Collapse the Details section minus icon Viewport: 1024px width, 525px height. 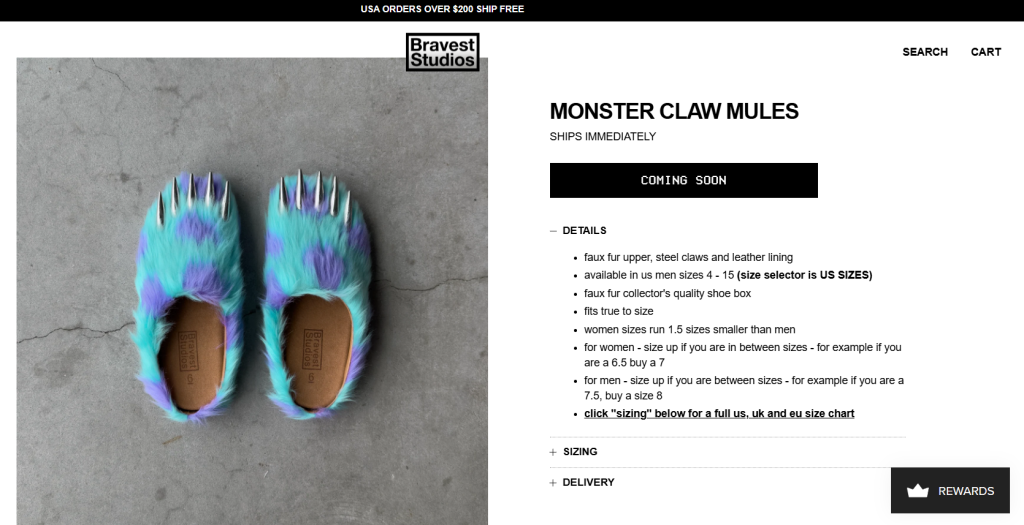(553, 231)
